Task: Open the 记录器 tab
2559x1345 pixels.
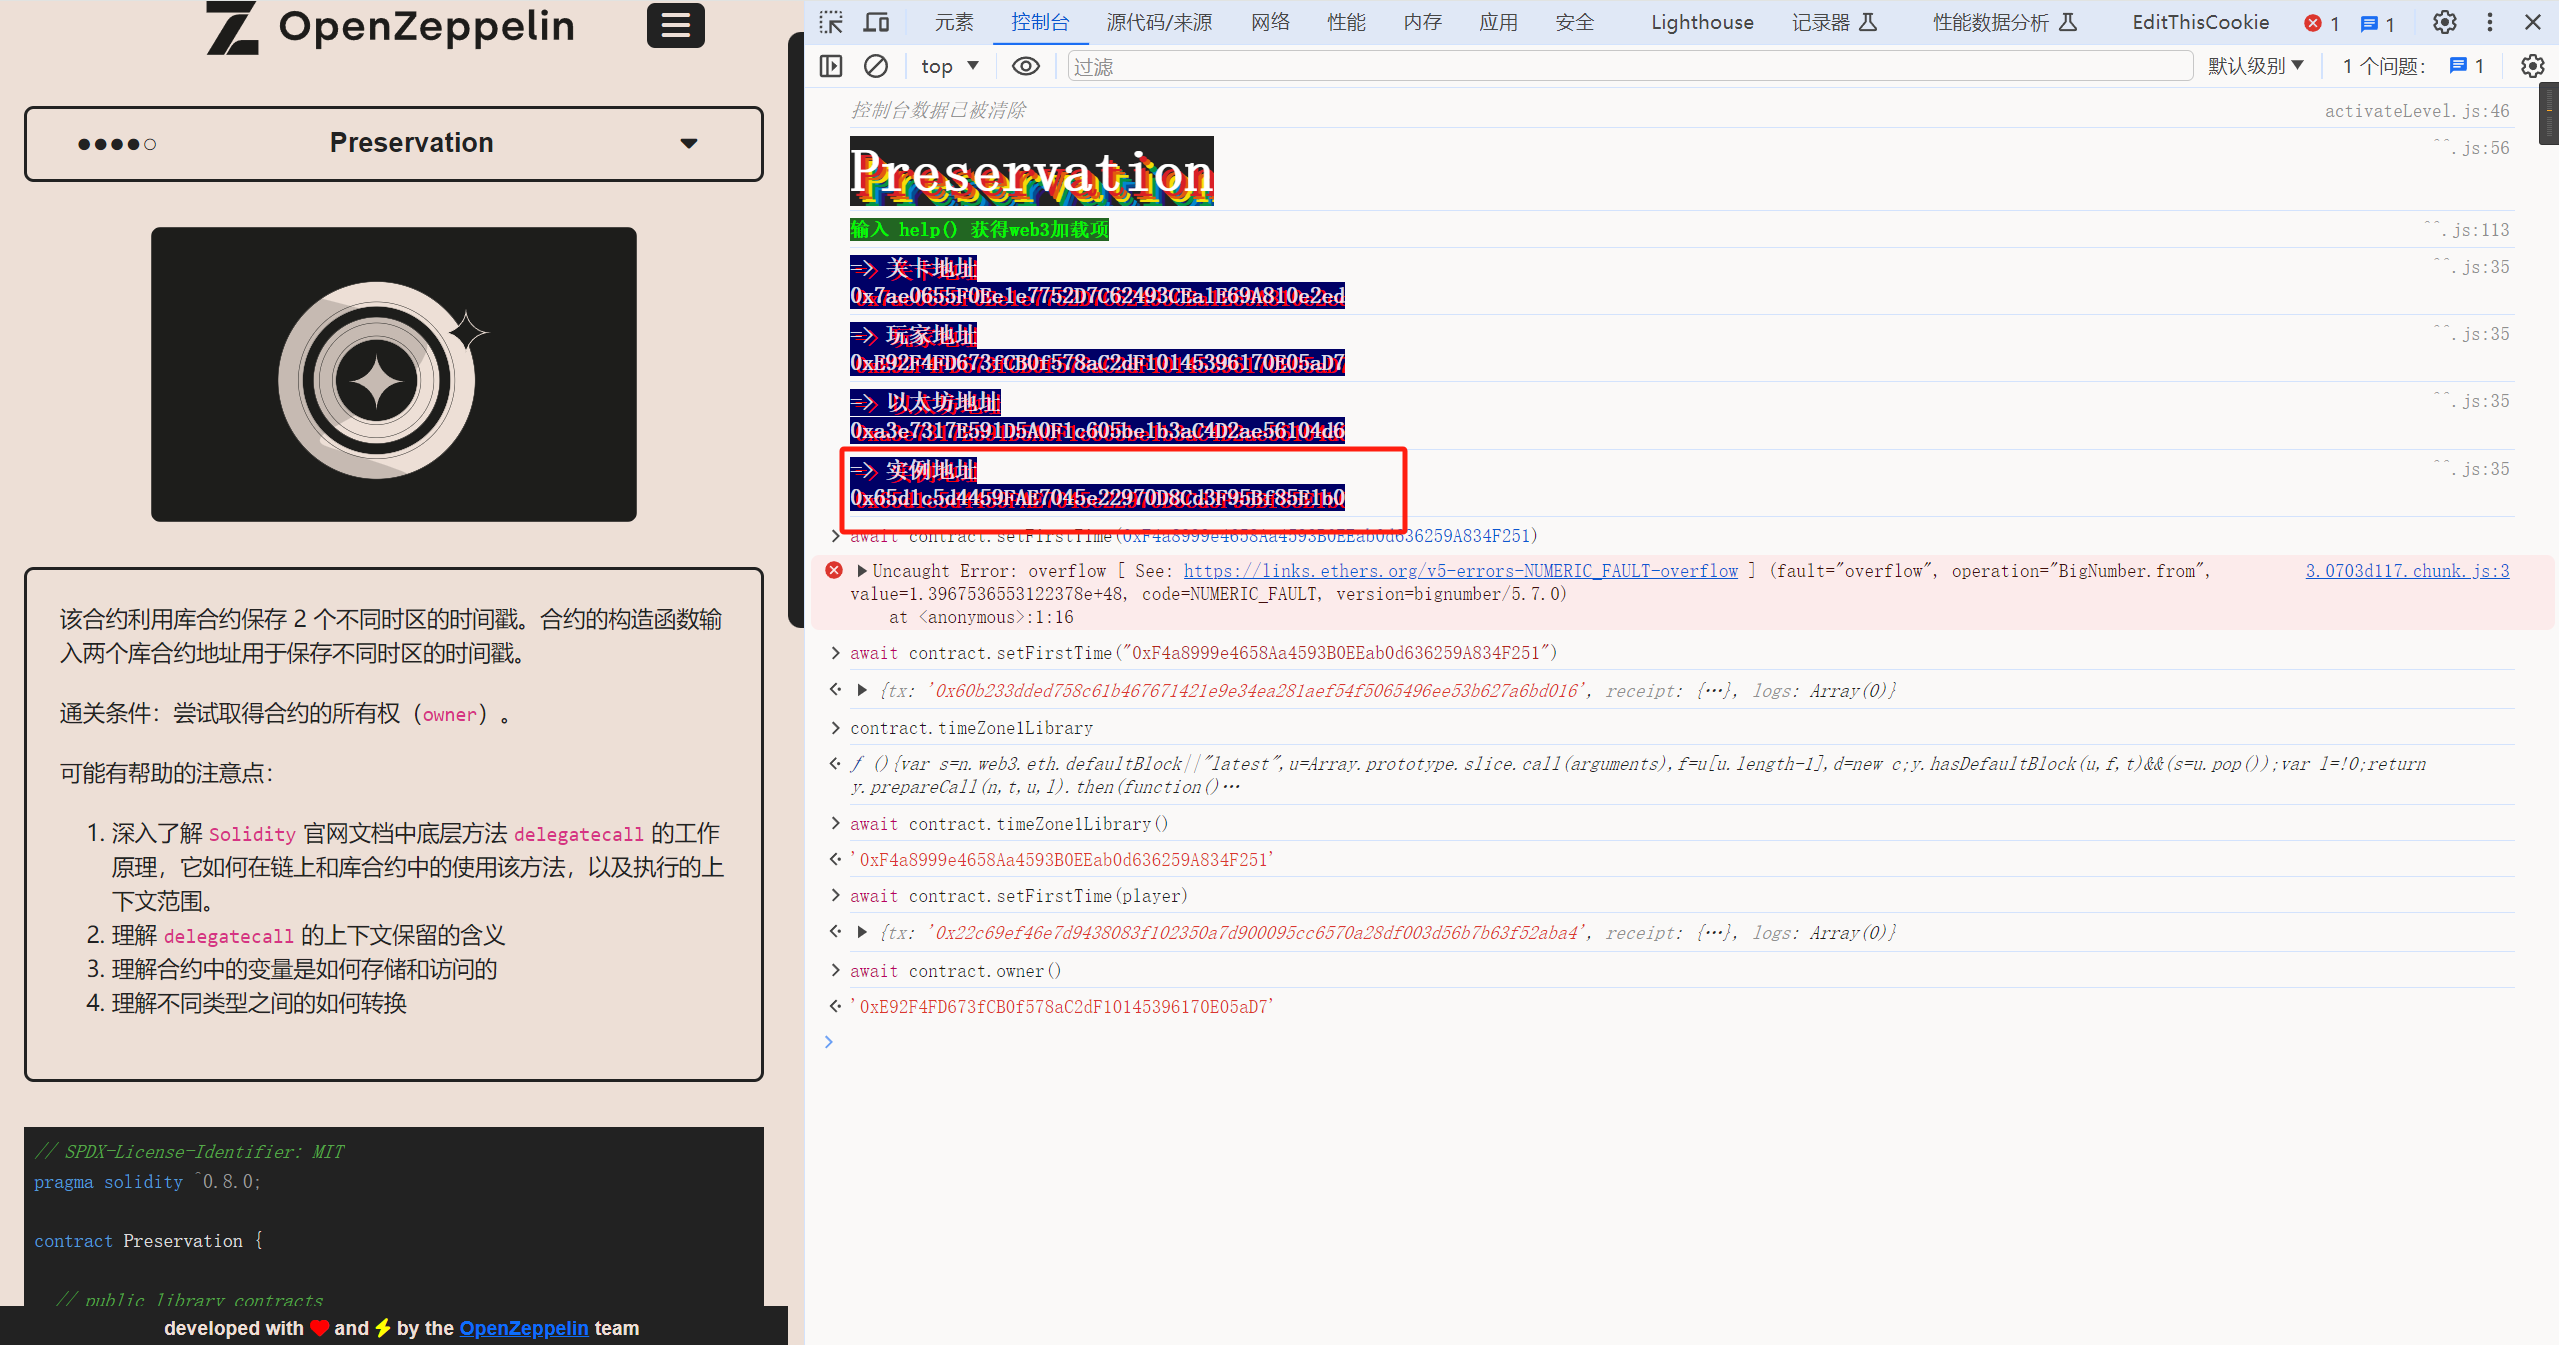Action: click(x=1834, y=22)
